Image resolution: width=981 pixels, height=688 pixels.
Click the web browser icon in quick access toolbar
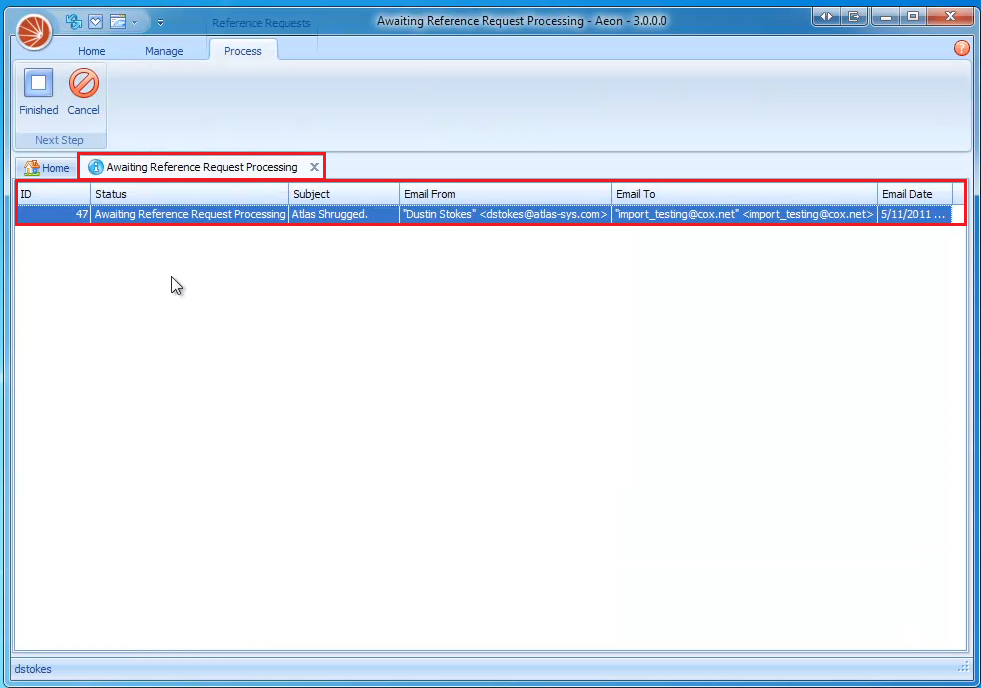117,20
